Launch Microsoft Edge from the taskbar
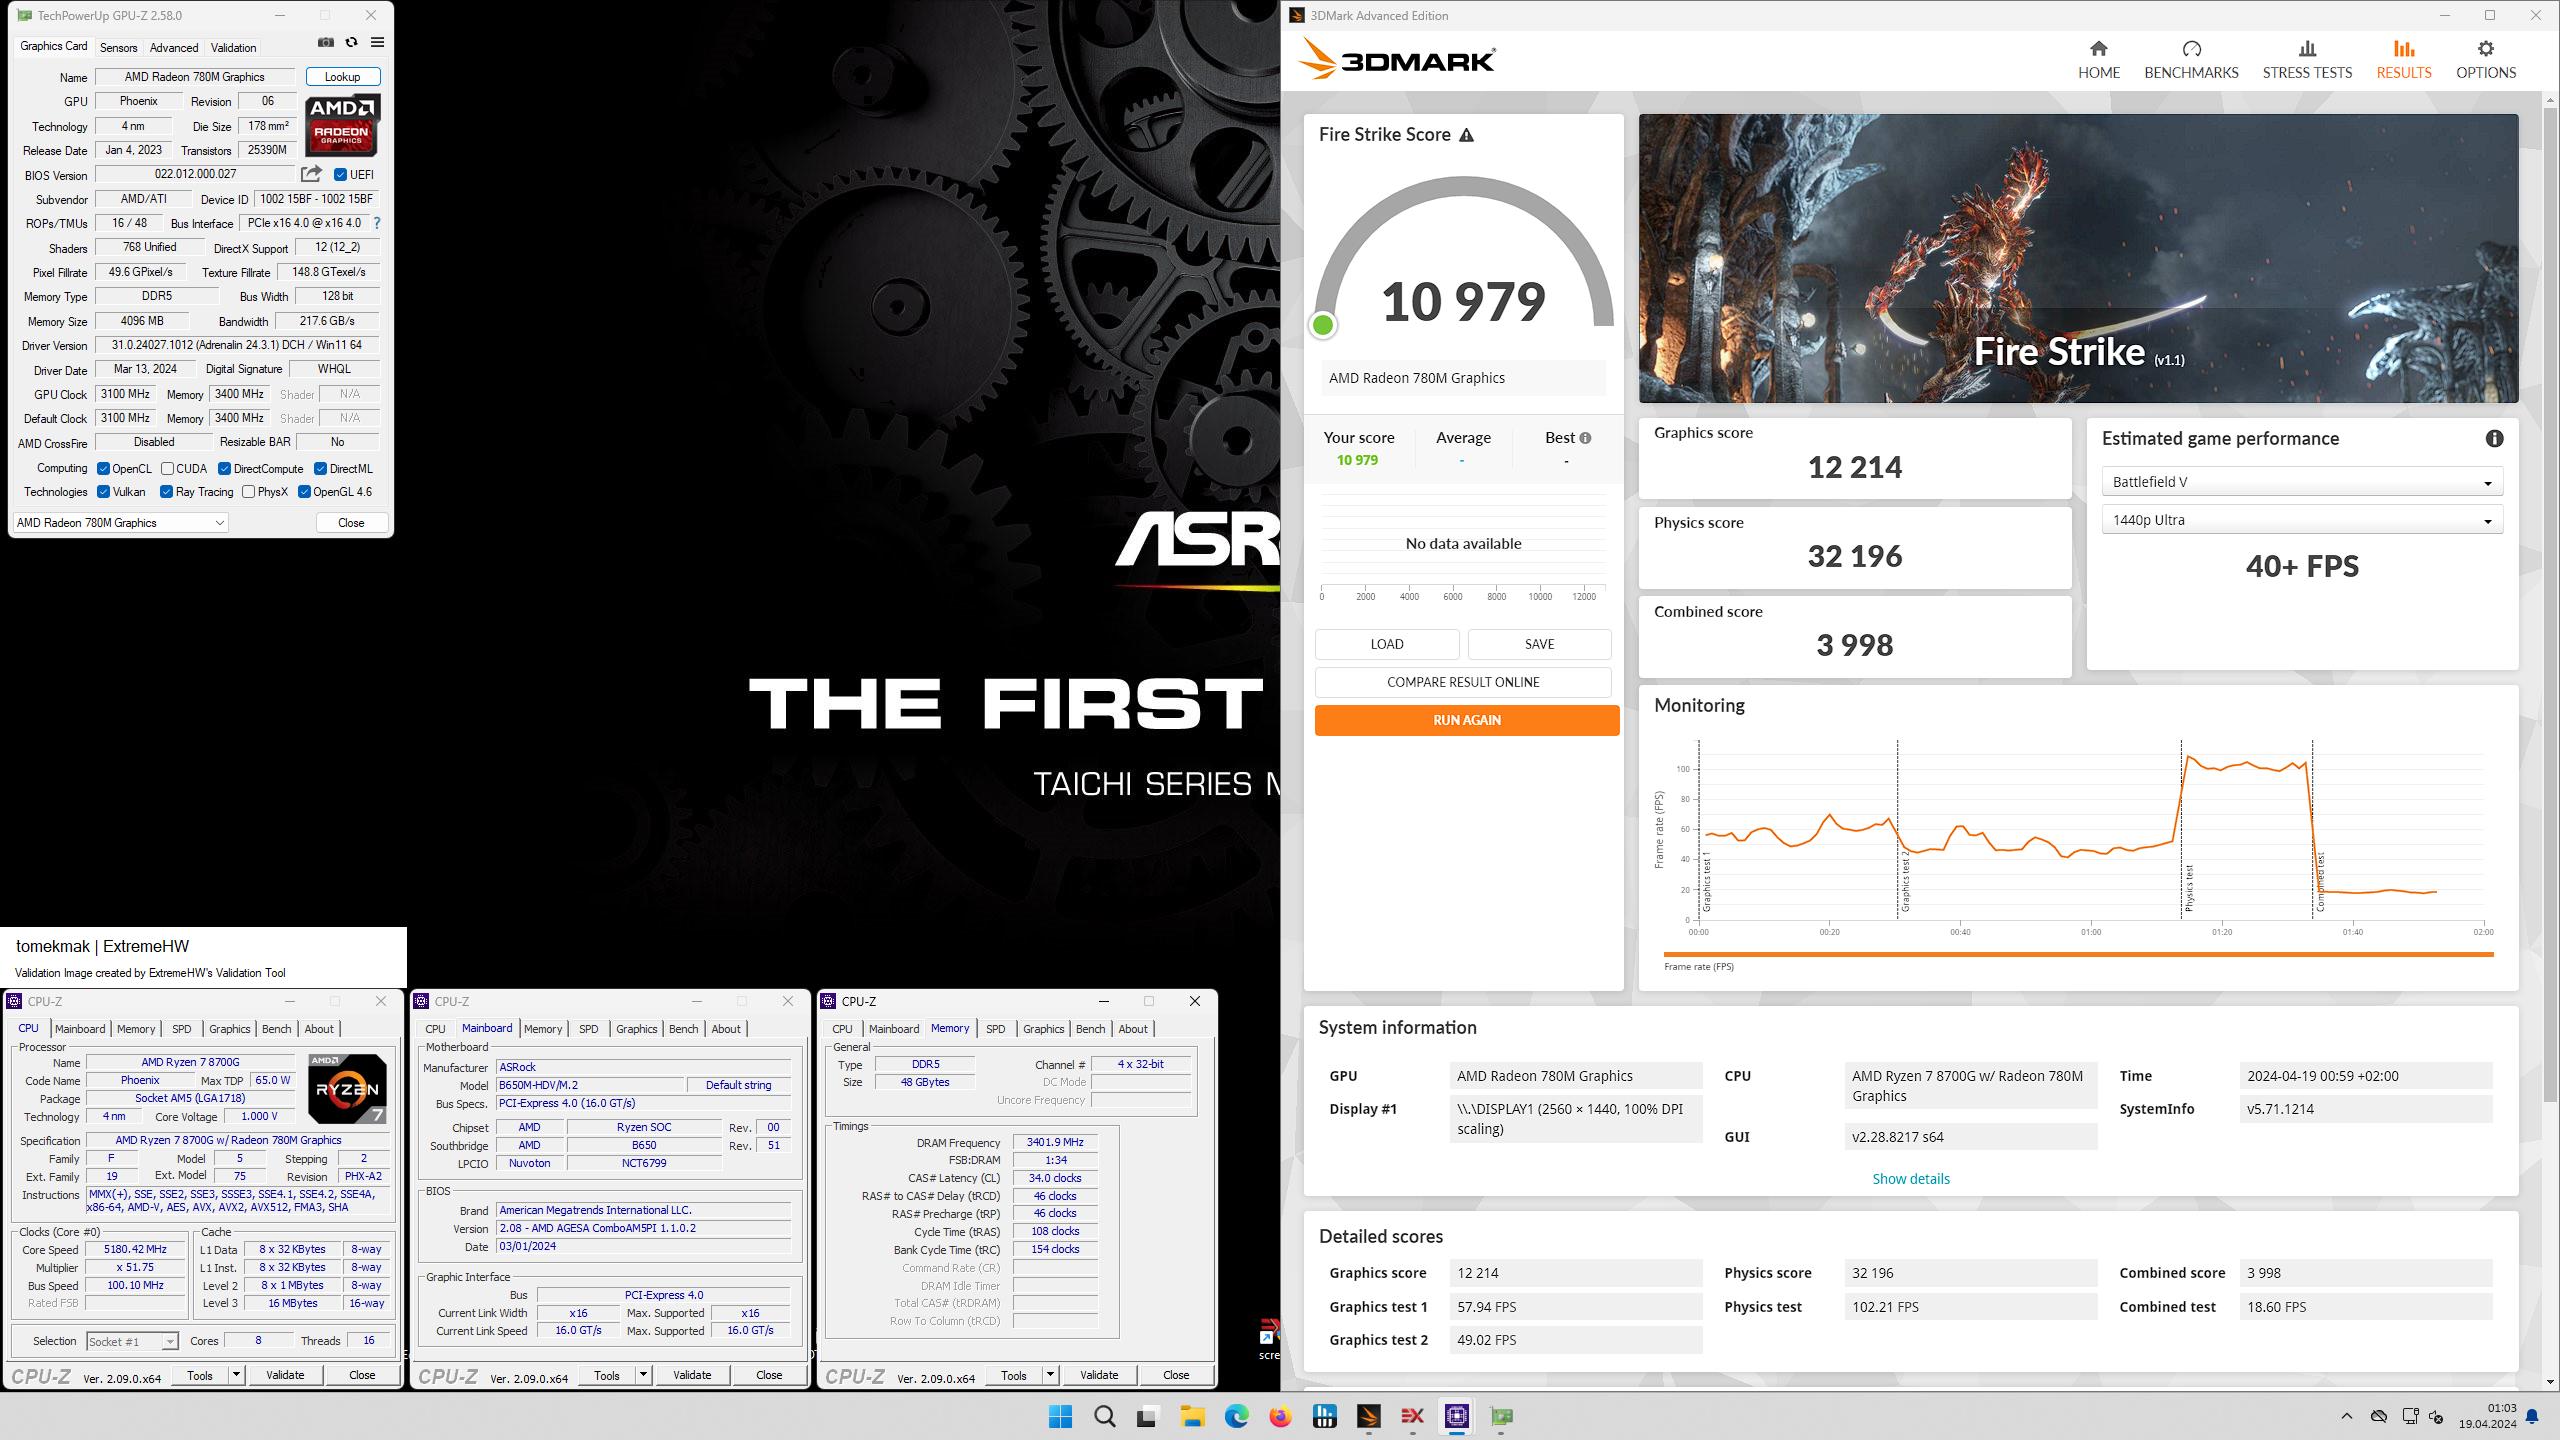This screenshot has height=1440, width=2560. pos(1236,1416)
